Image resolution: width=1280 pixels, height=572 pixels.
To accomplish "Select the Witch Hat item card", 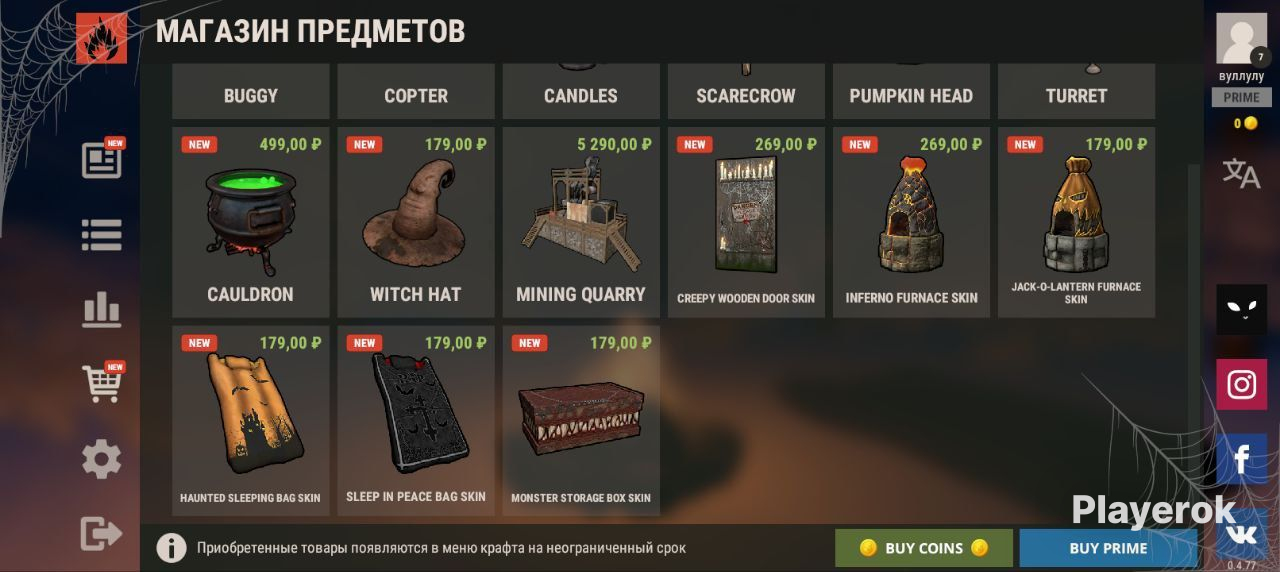I will (415, 222).
